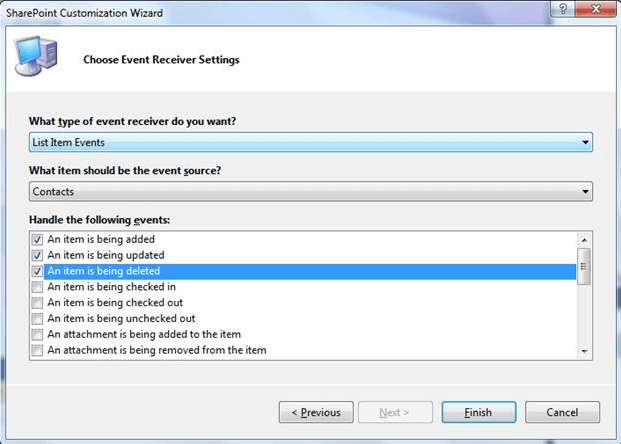Click 'Handle the following events:' label
The image size is (621, 444).
pos(99,220)
